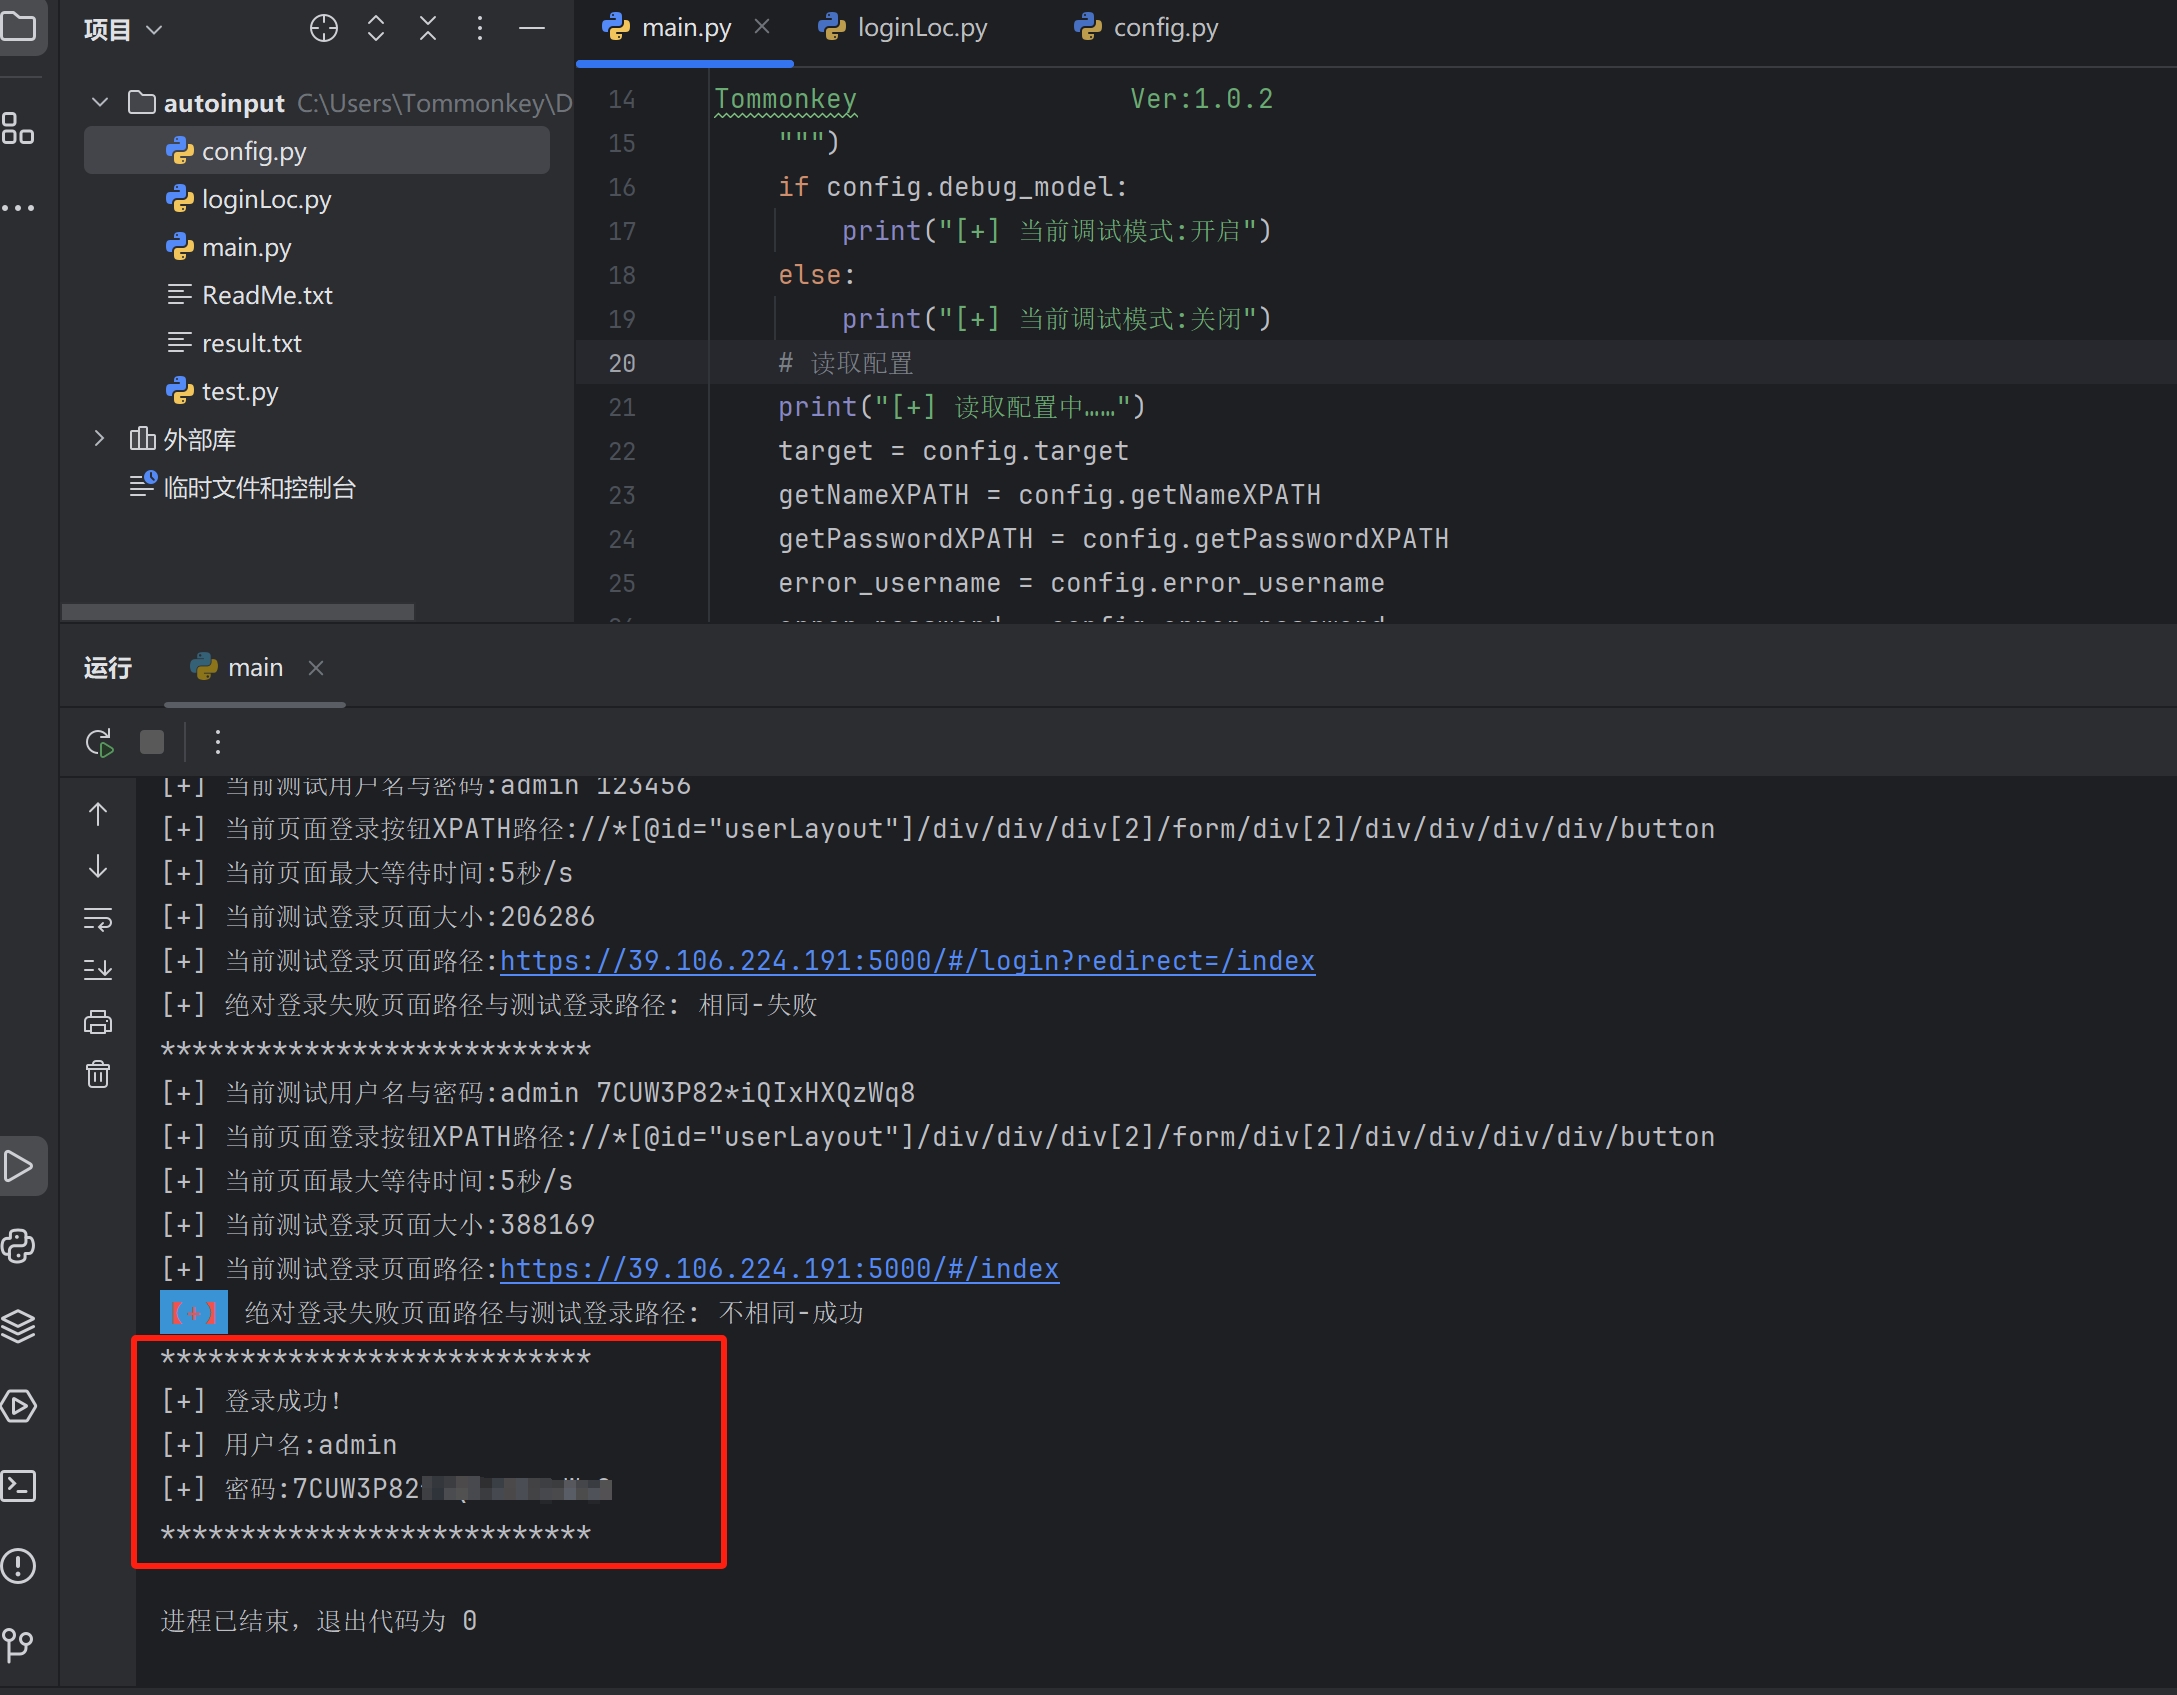Open the Services tool window icon
The height and width of the screenshot is (1695, 2177).
pyautogui.click(x=18, y=1406)
